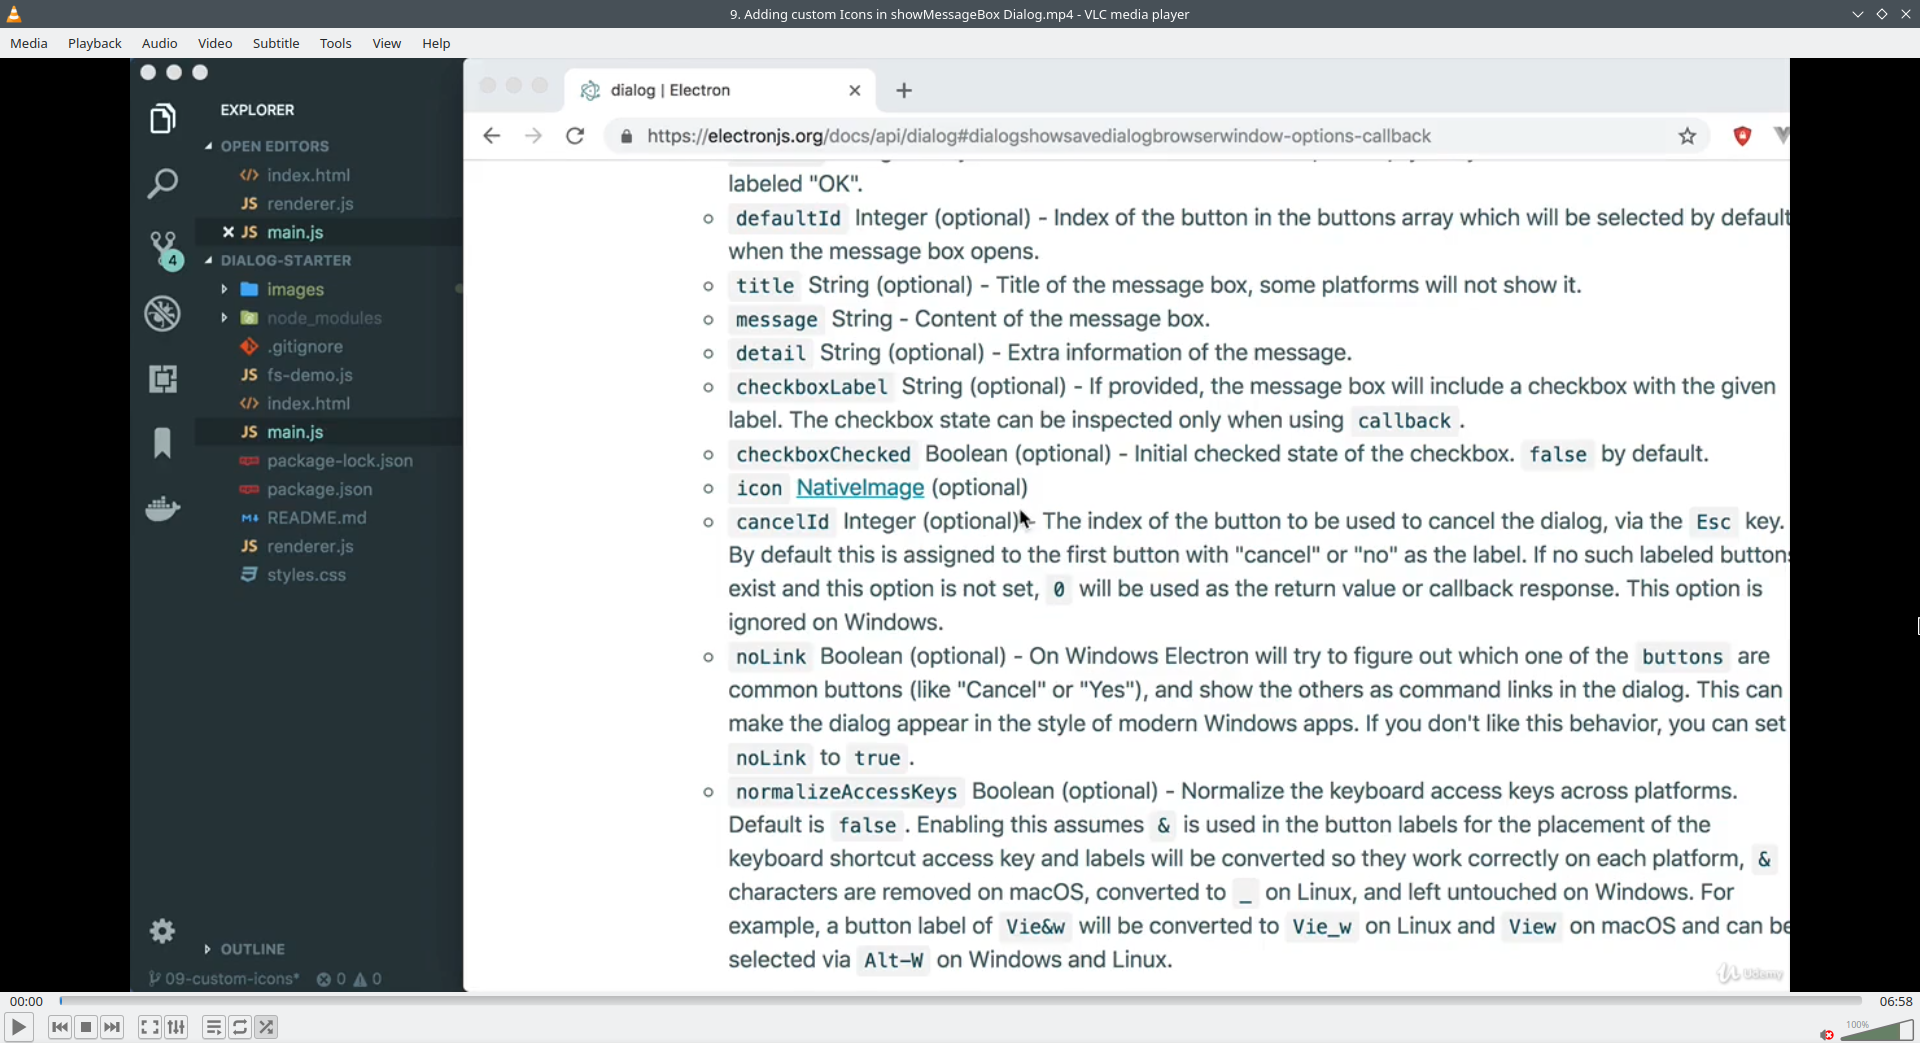Expand the images folder

click(224, 289)
